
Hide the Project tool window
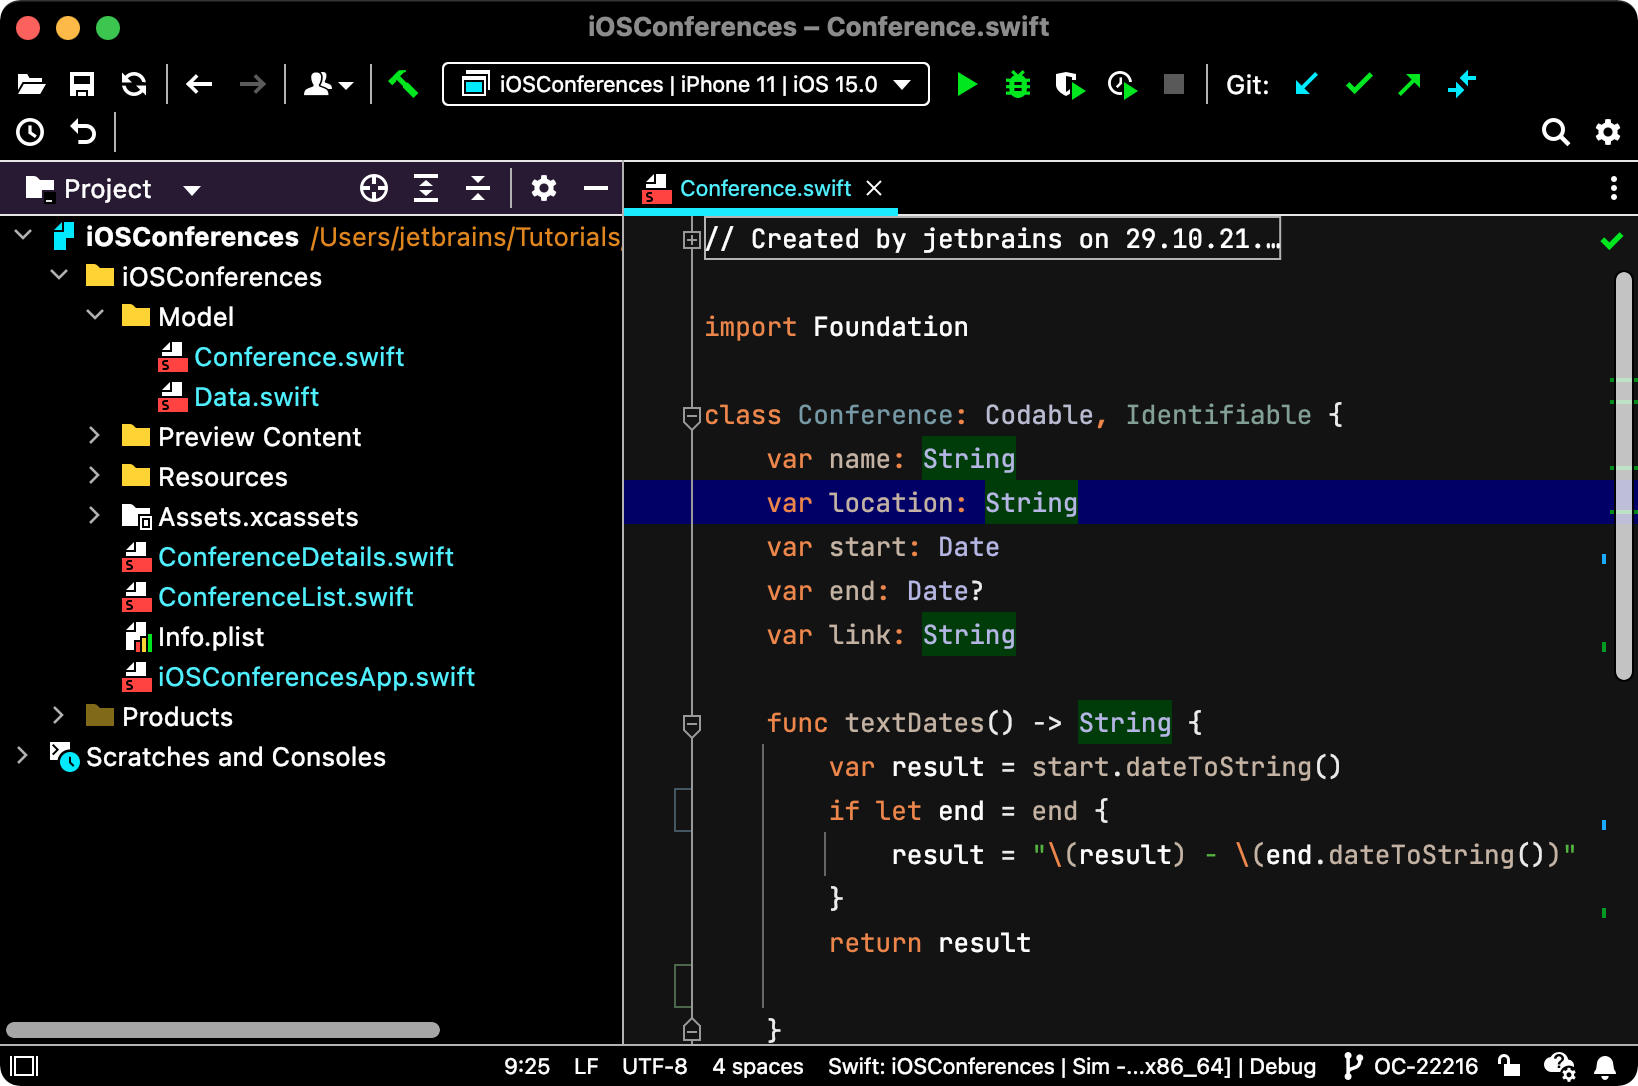596,188
